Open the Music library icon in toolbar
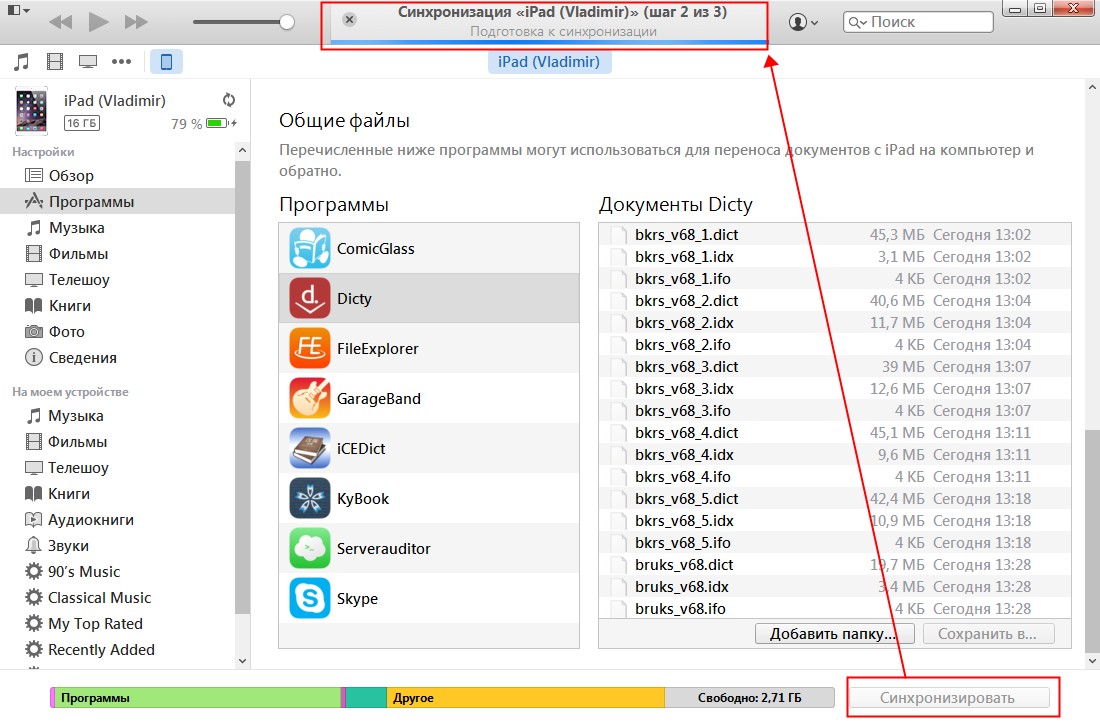This screenshot has width=1100, height=725. click(x=21, y=62)
